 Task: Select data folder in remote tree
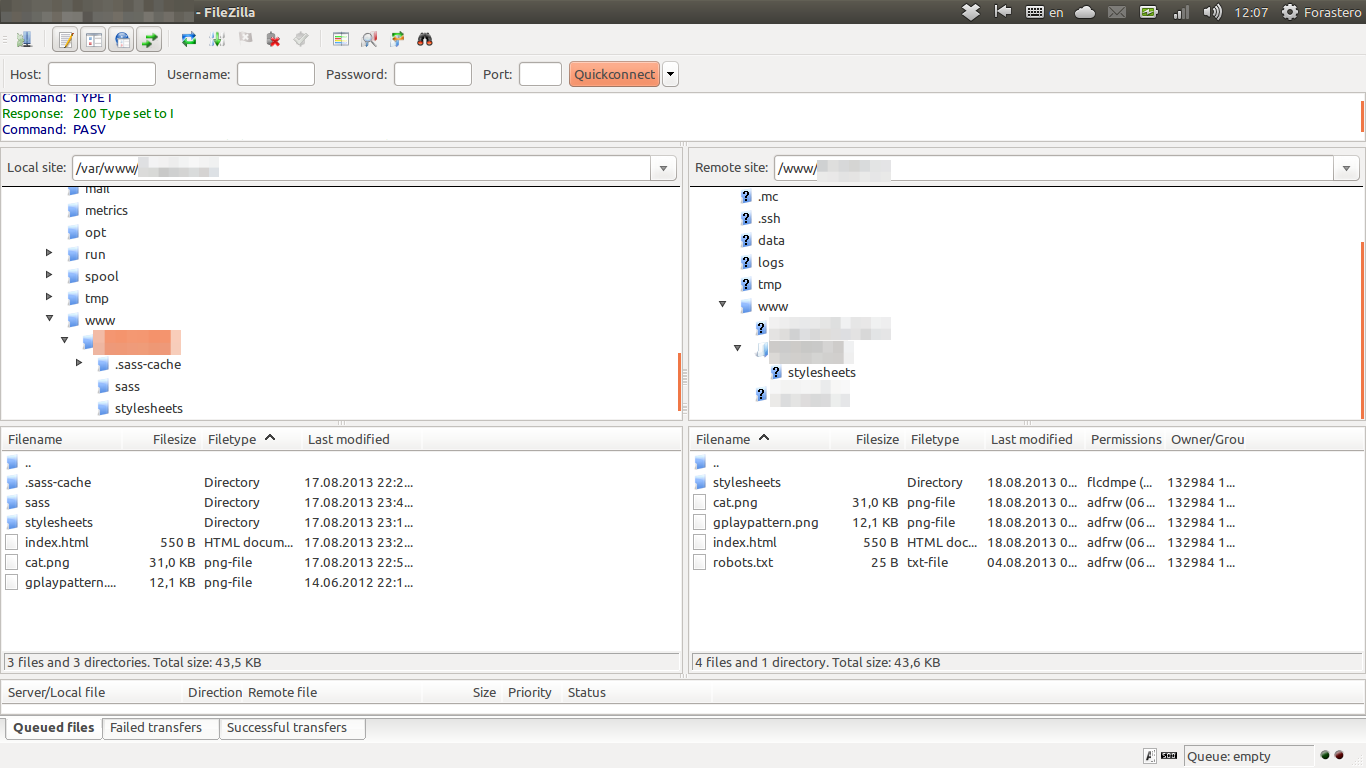[771, 240]
